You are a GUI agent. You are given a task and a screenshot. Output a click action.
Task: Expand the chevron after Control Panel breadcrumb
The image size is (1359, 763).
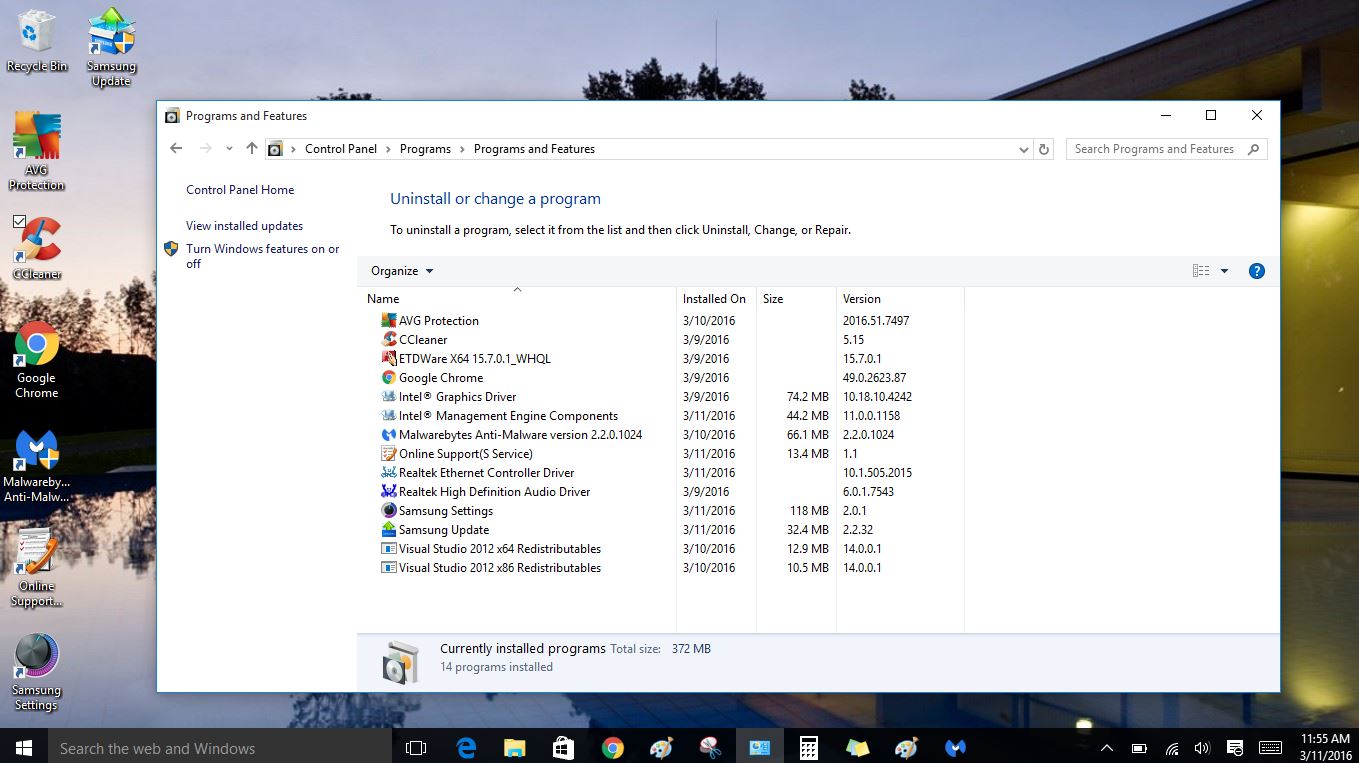[388, 149]
